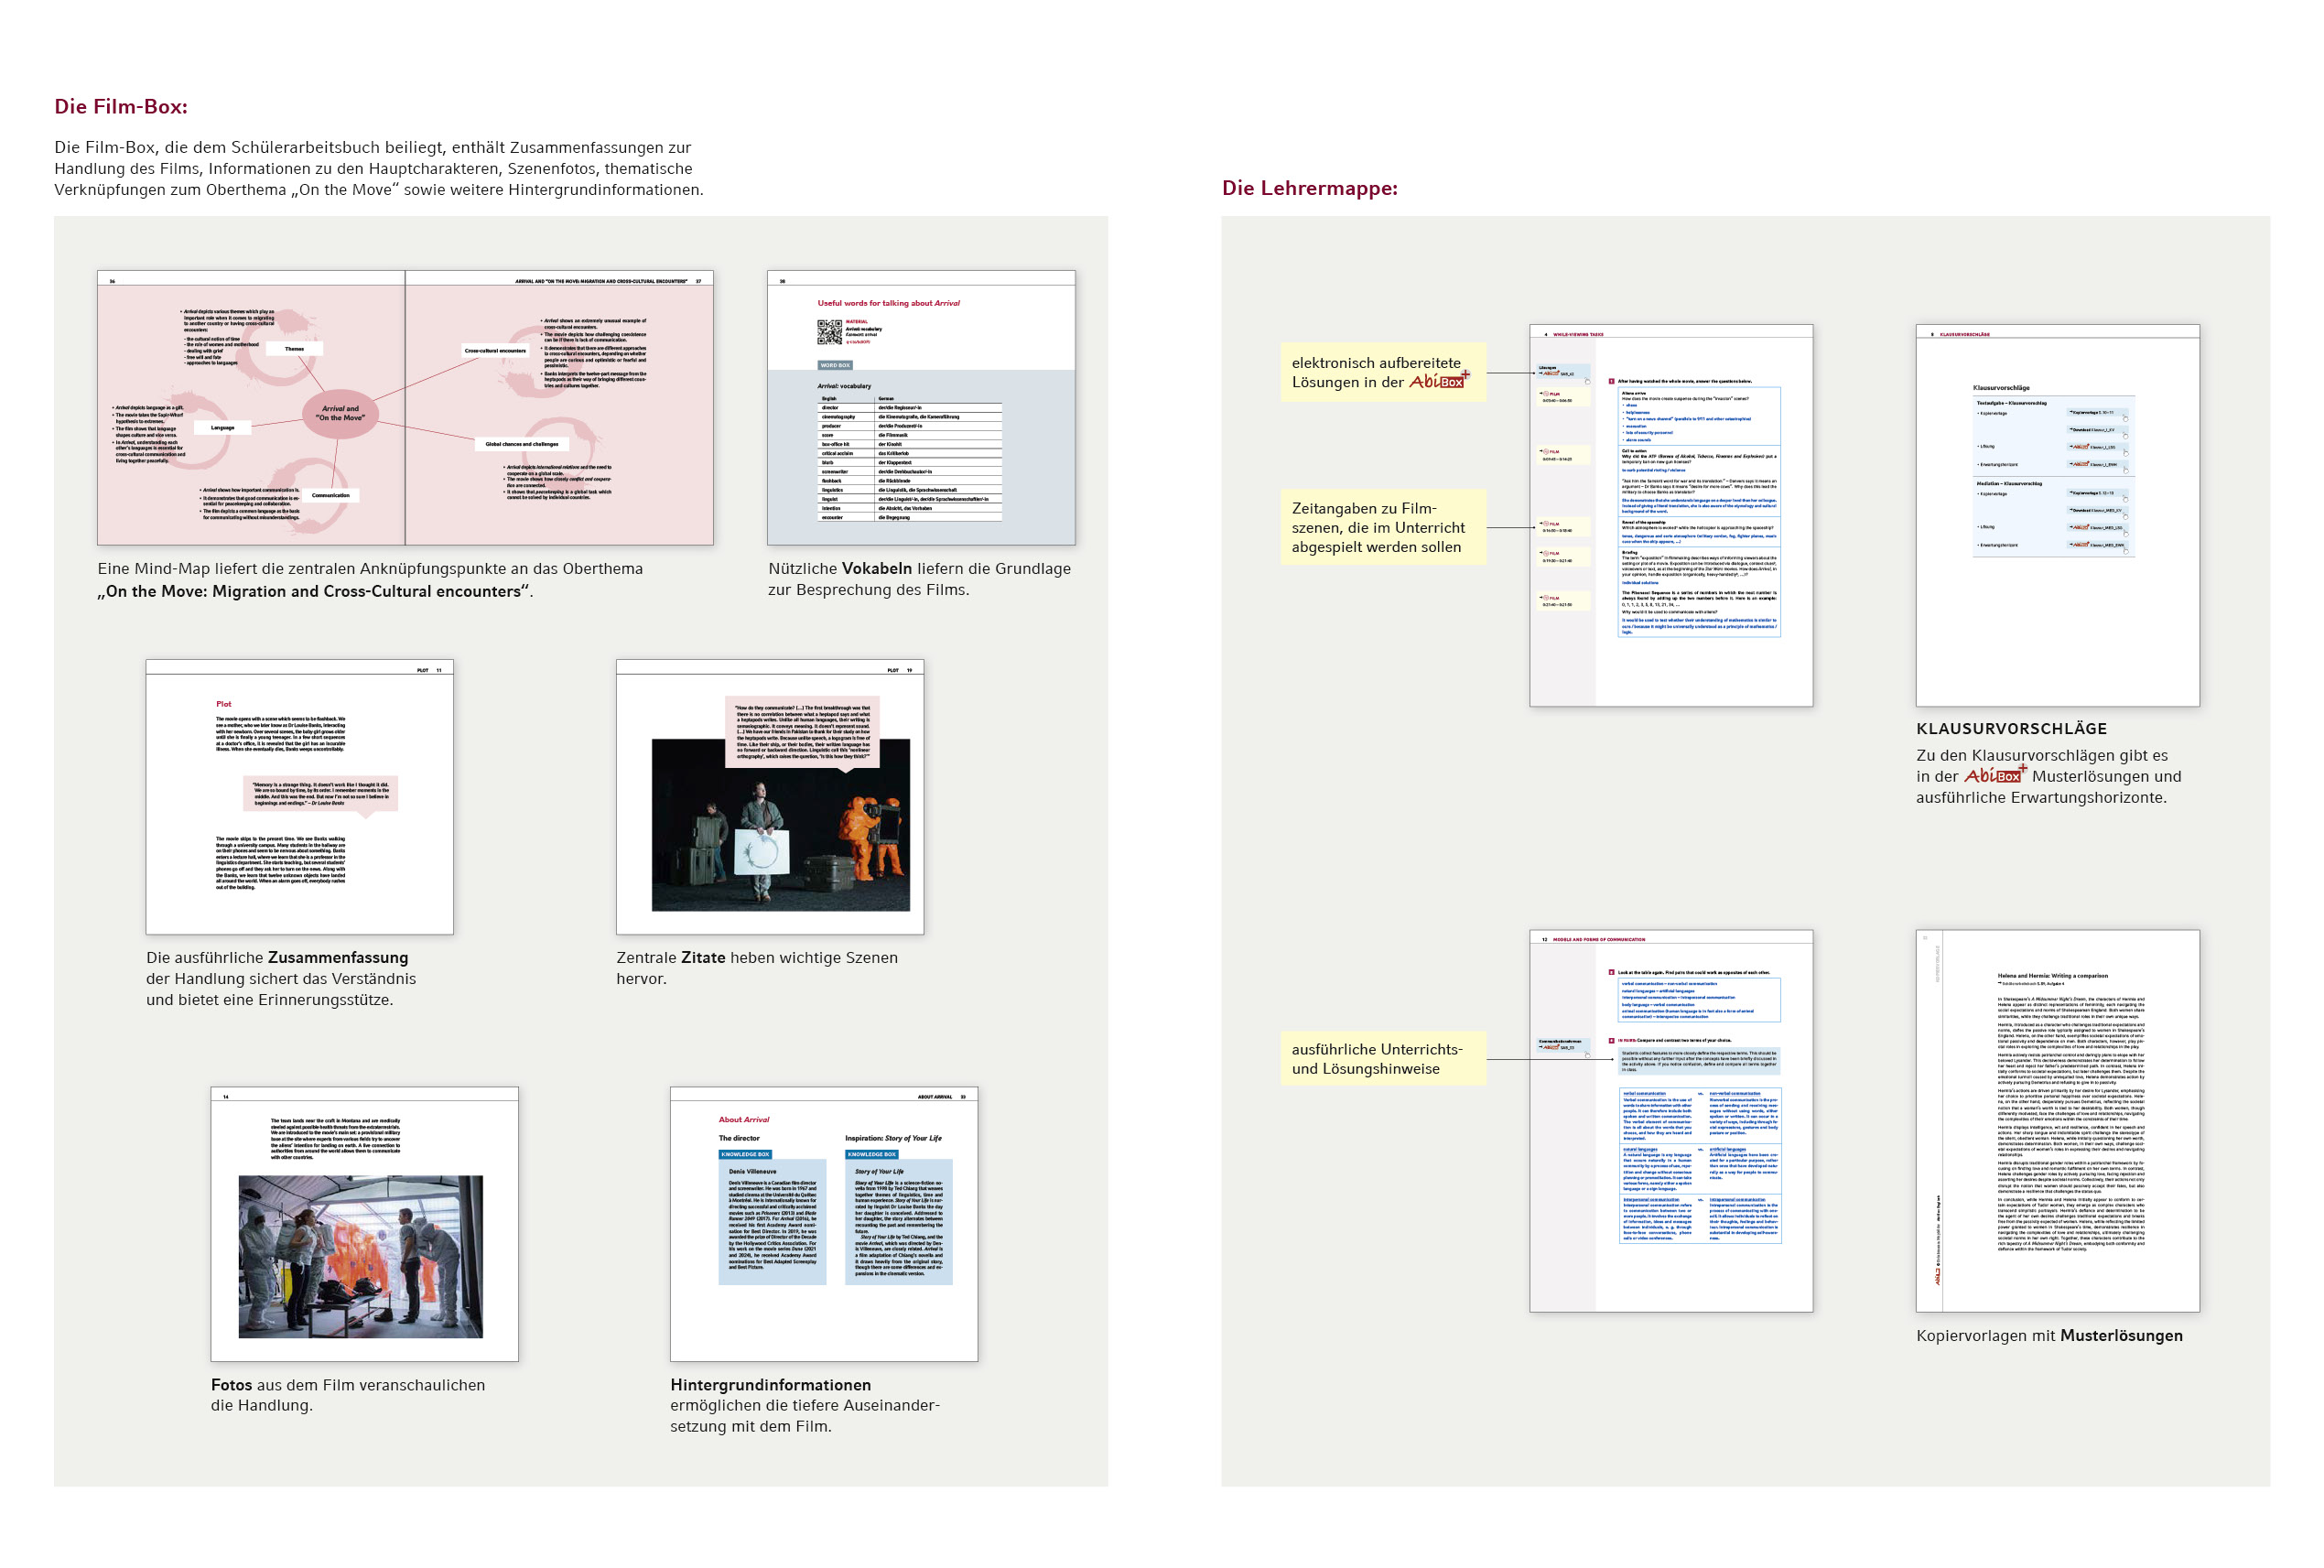Select the central 'Arrival and On the Move' node

340,413
